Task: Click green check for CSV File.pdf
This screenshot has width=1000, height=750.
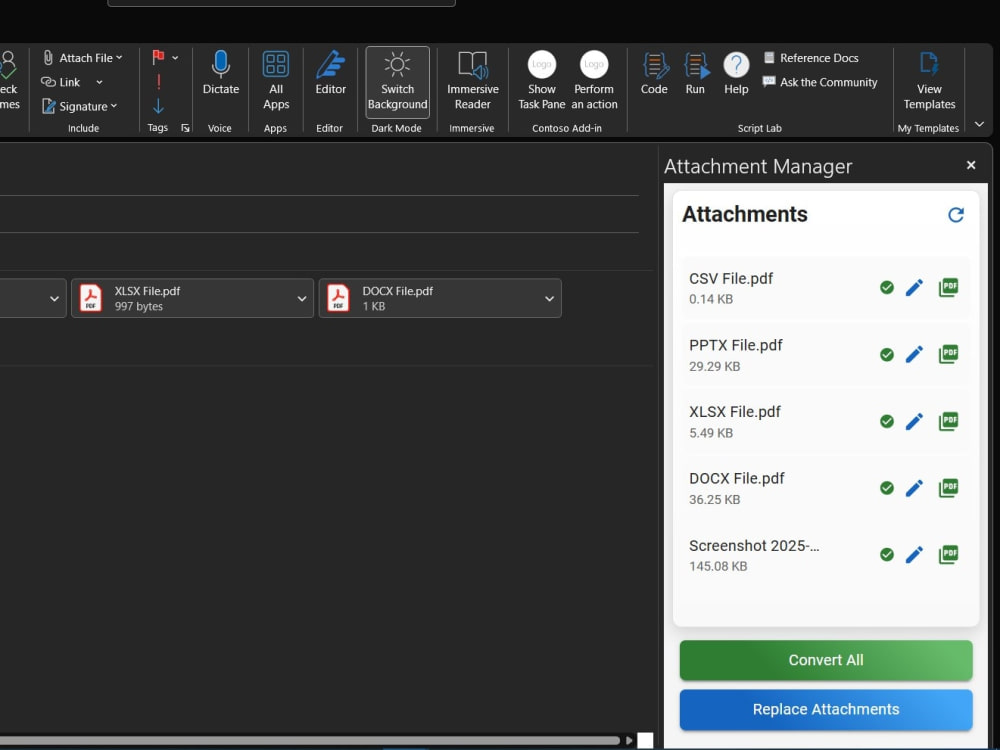Action: pos(886,288)
